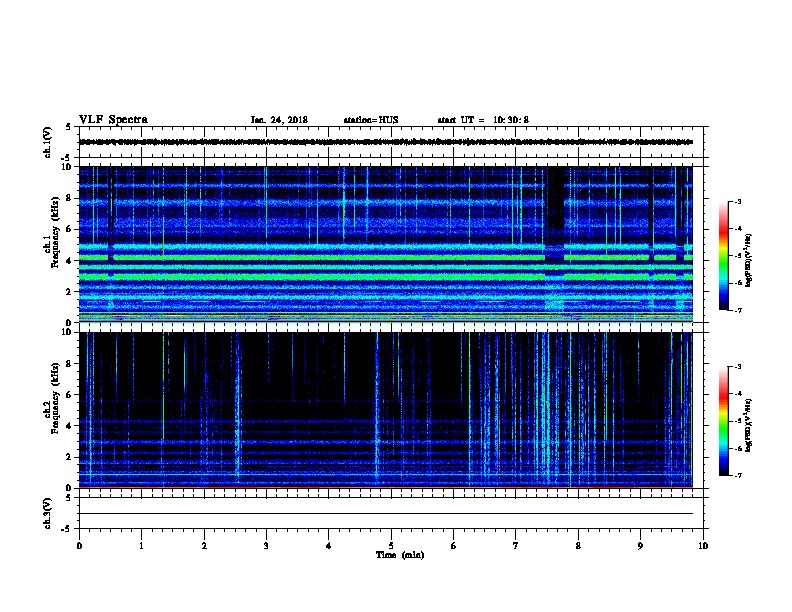Click the "ch.3(V)" axis label
The width and height of the screenshot is (792, 612).
click(x=47, y=513)
